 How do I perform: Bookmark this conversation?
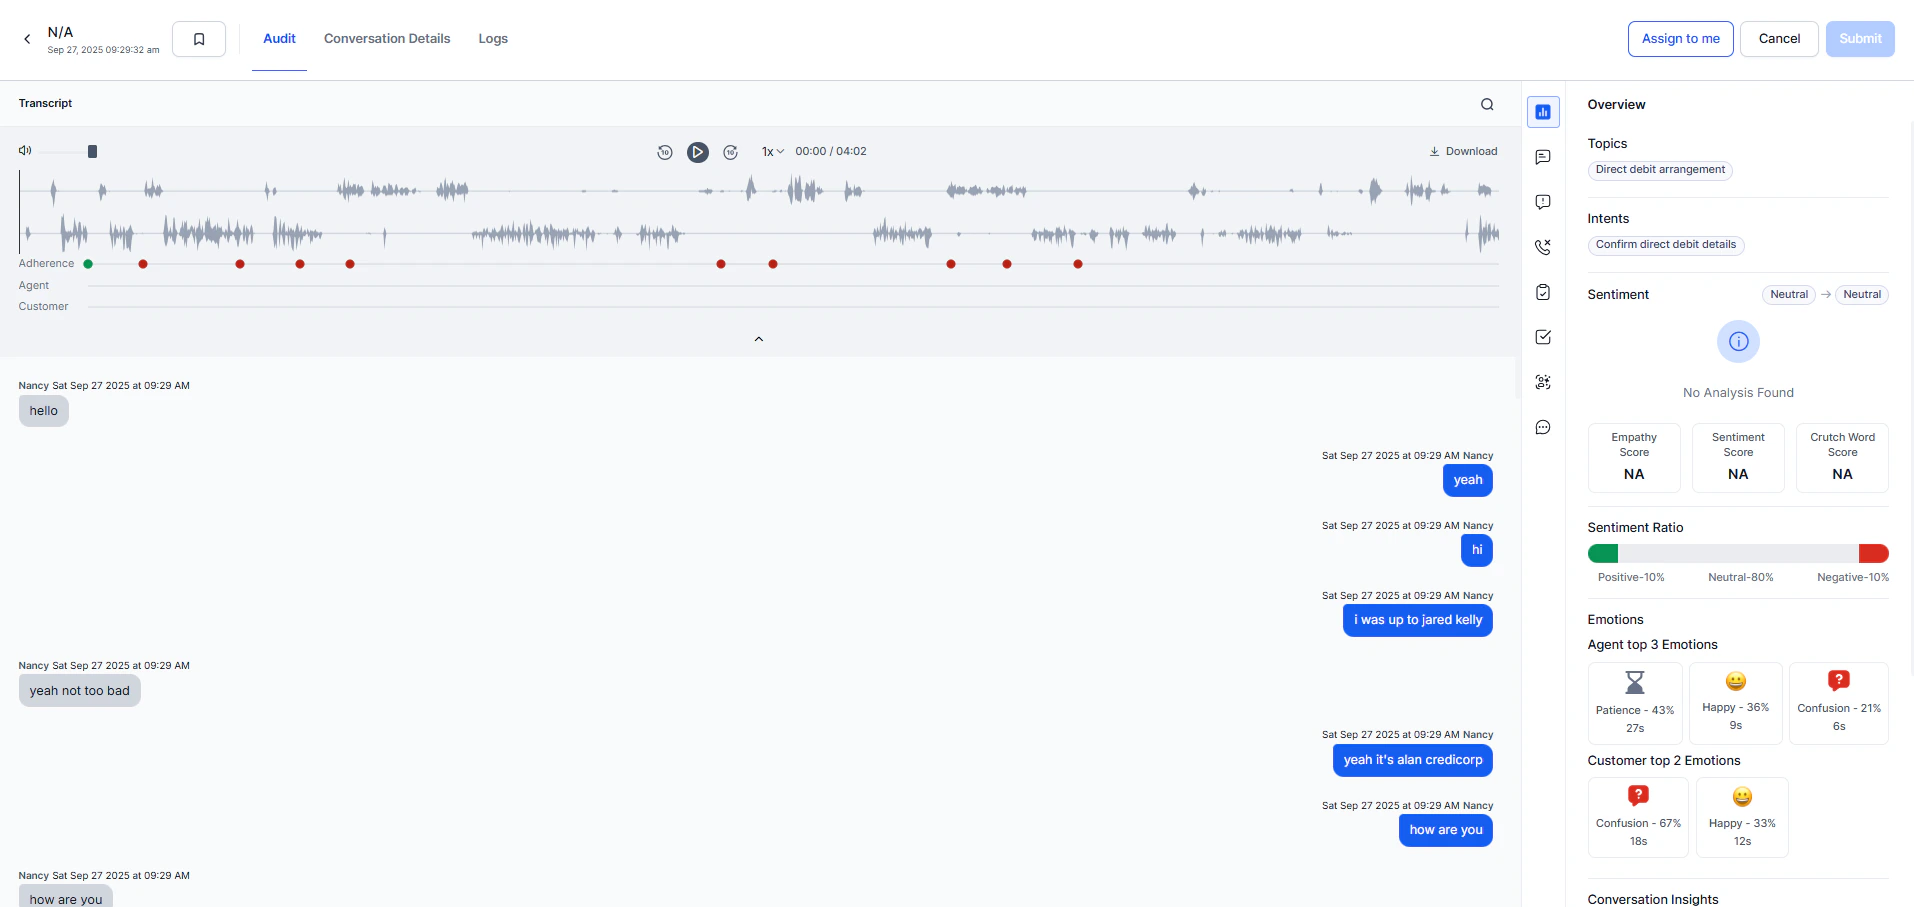pyautogui.click(x=199, y=39)
